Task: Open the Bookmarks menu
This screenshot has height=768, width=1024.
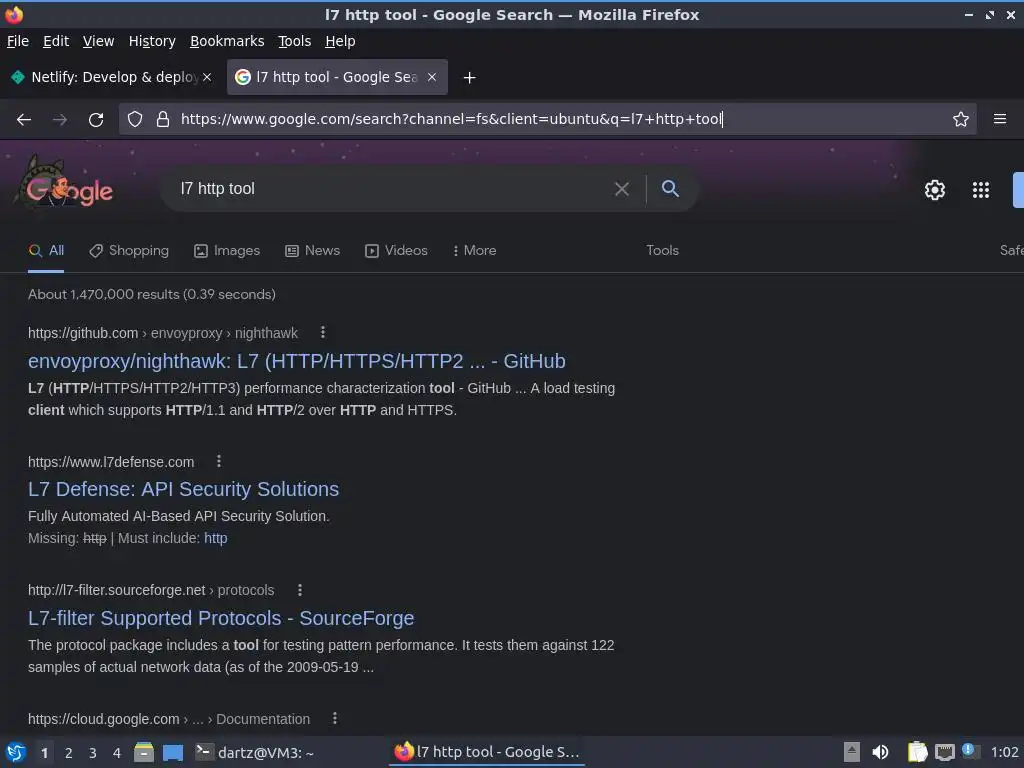Action: (227, 41)
